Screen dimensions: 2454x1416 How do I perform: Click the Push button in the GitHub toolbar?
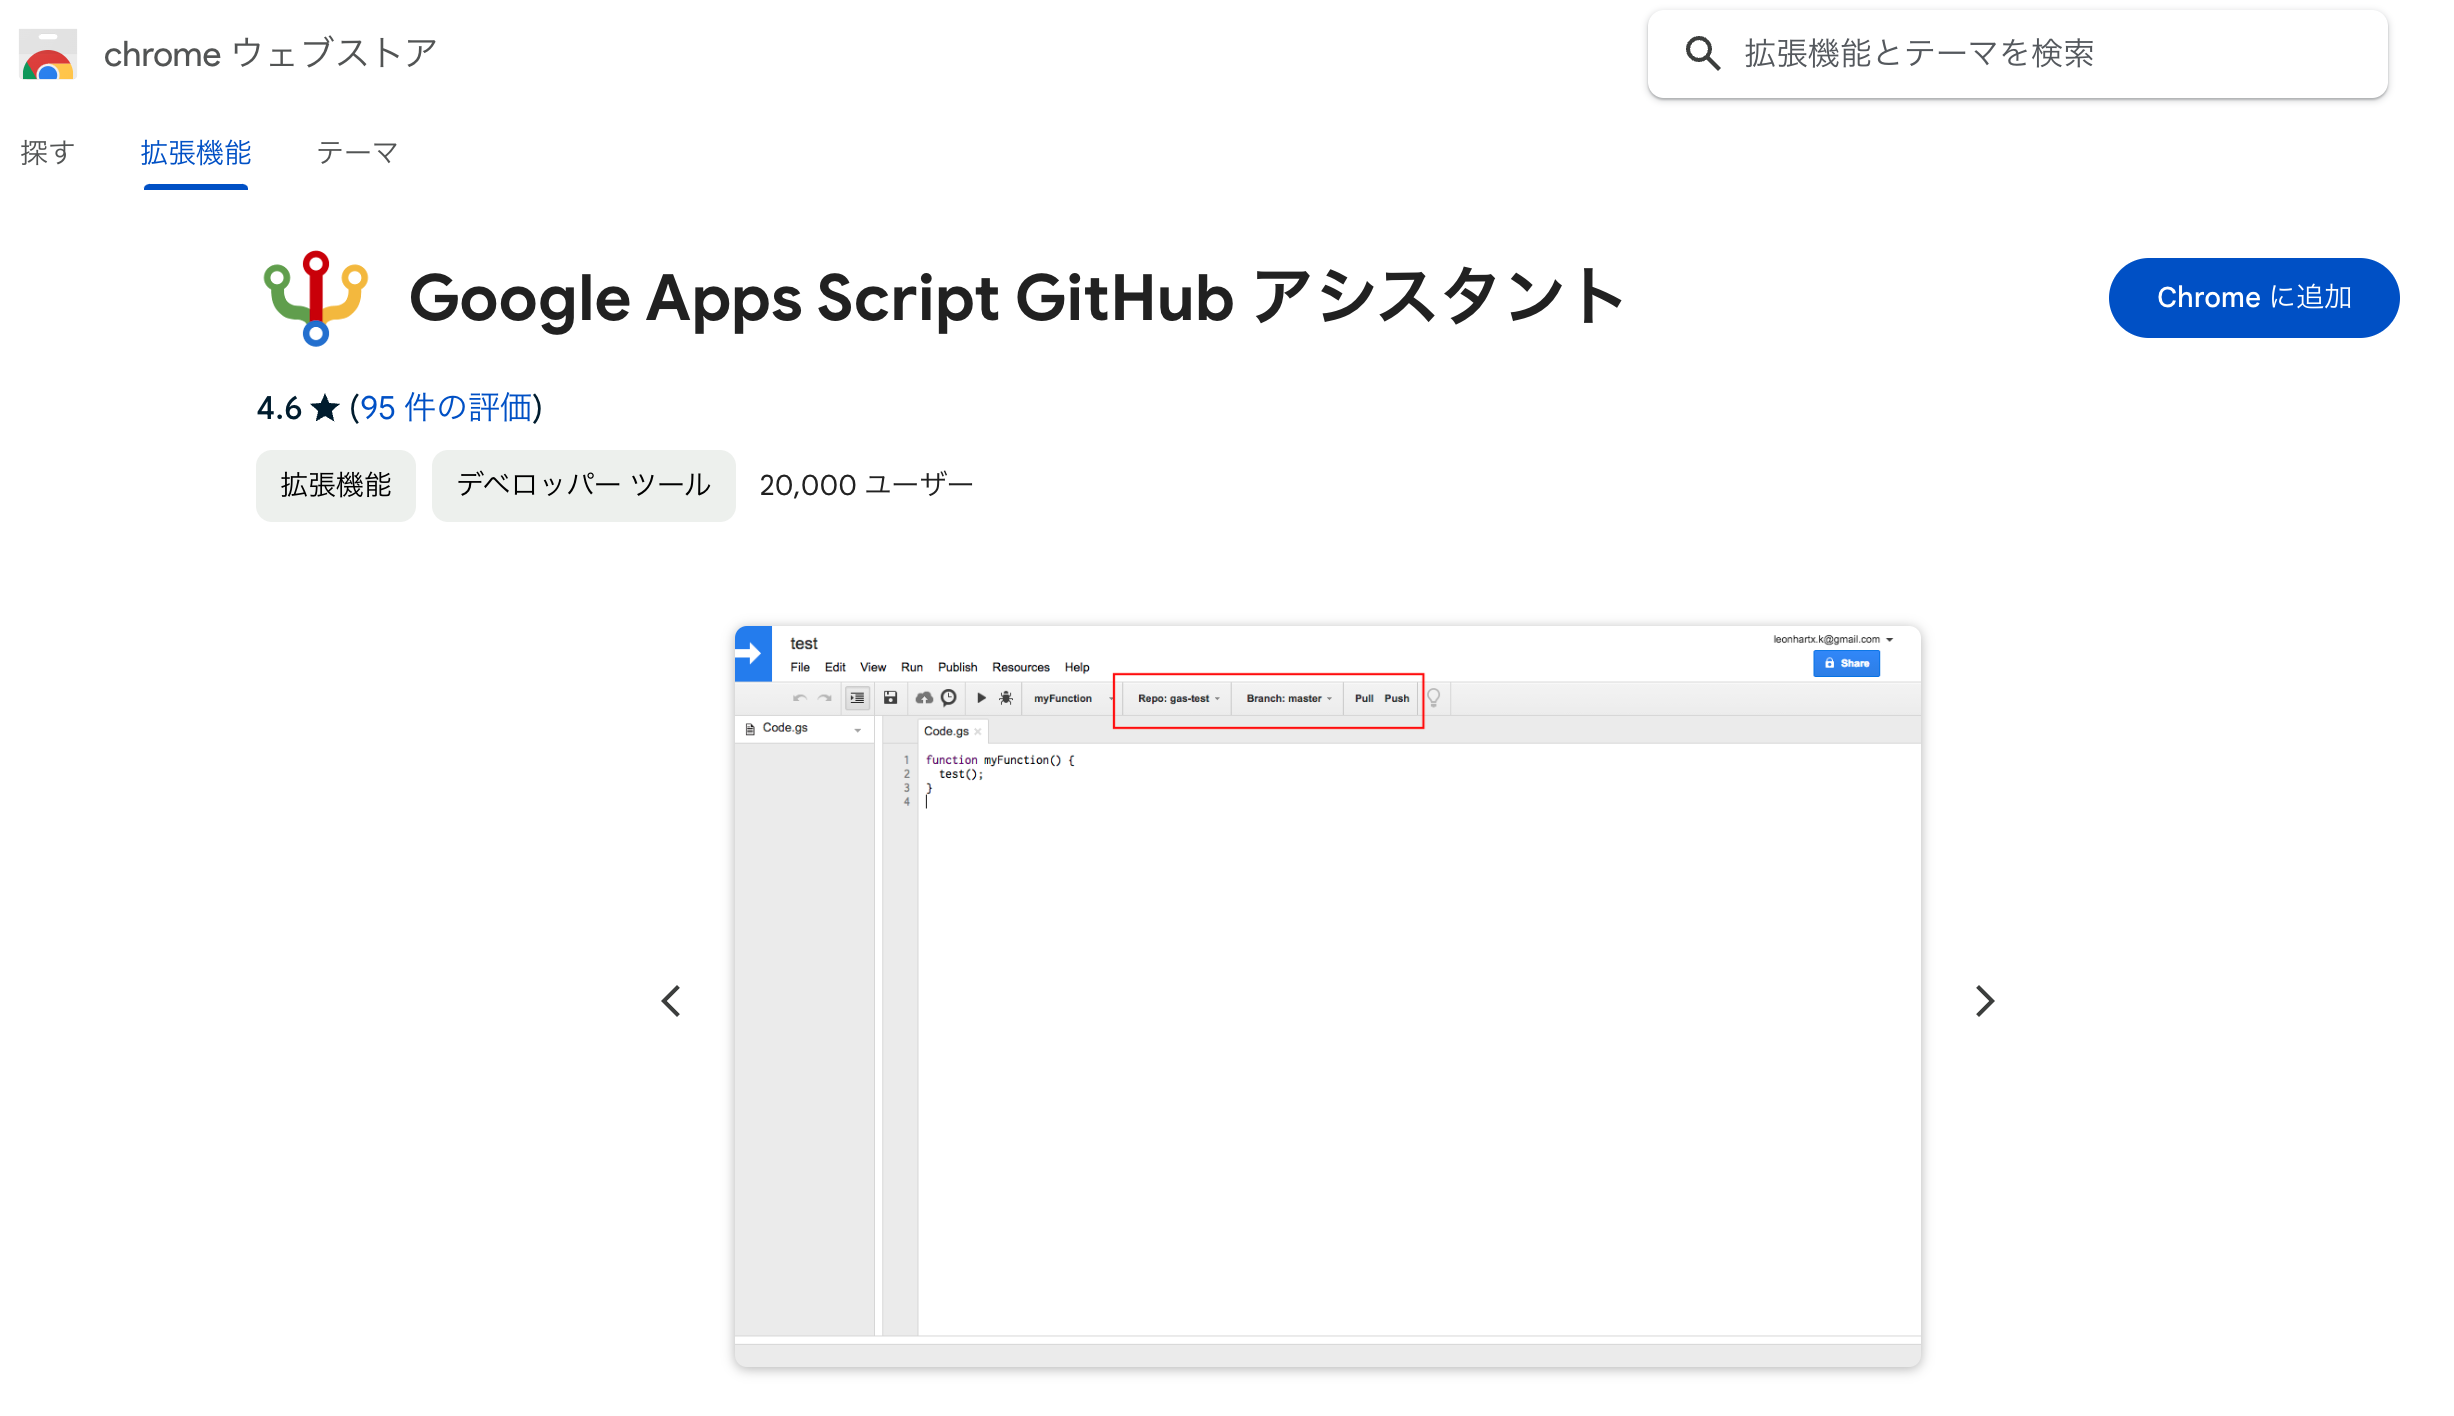coord(1397,698)
